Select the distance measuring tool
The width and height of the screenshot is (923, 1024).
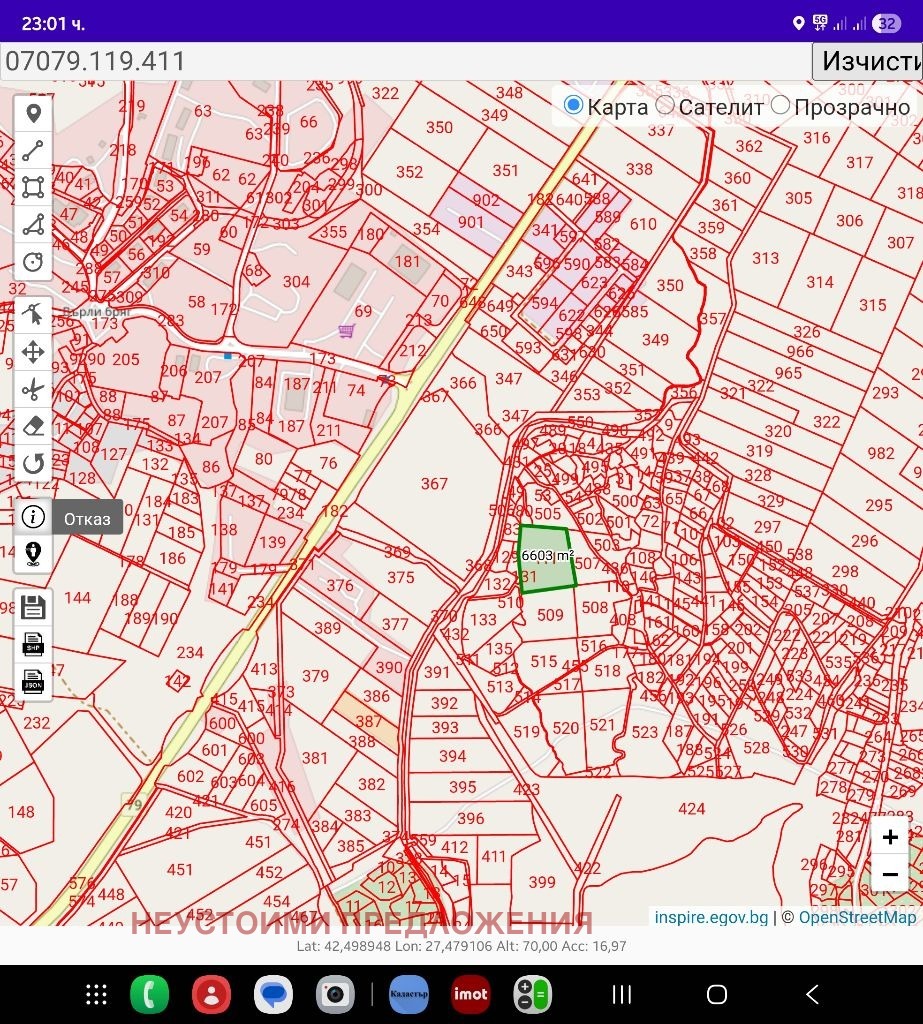tap(33, 150)
